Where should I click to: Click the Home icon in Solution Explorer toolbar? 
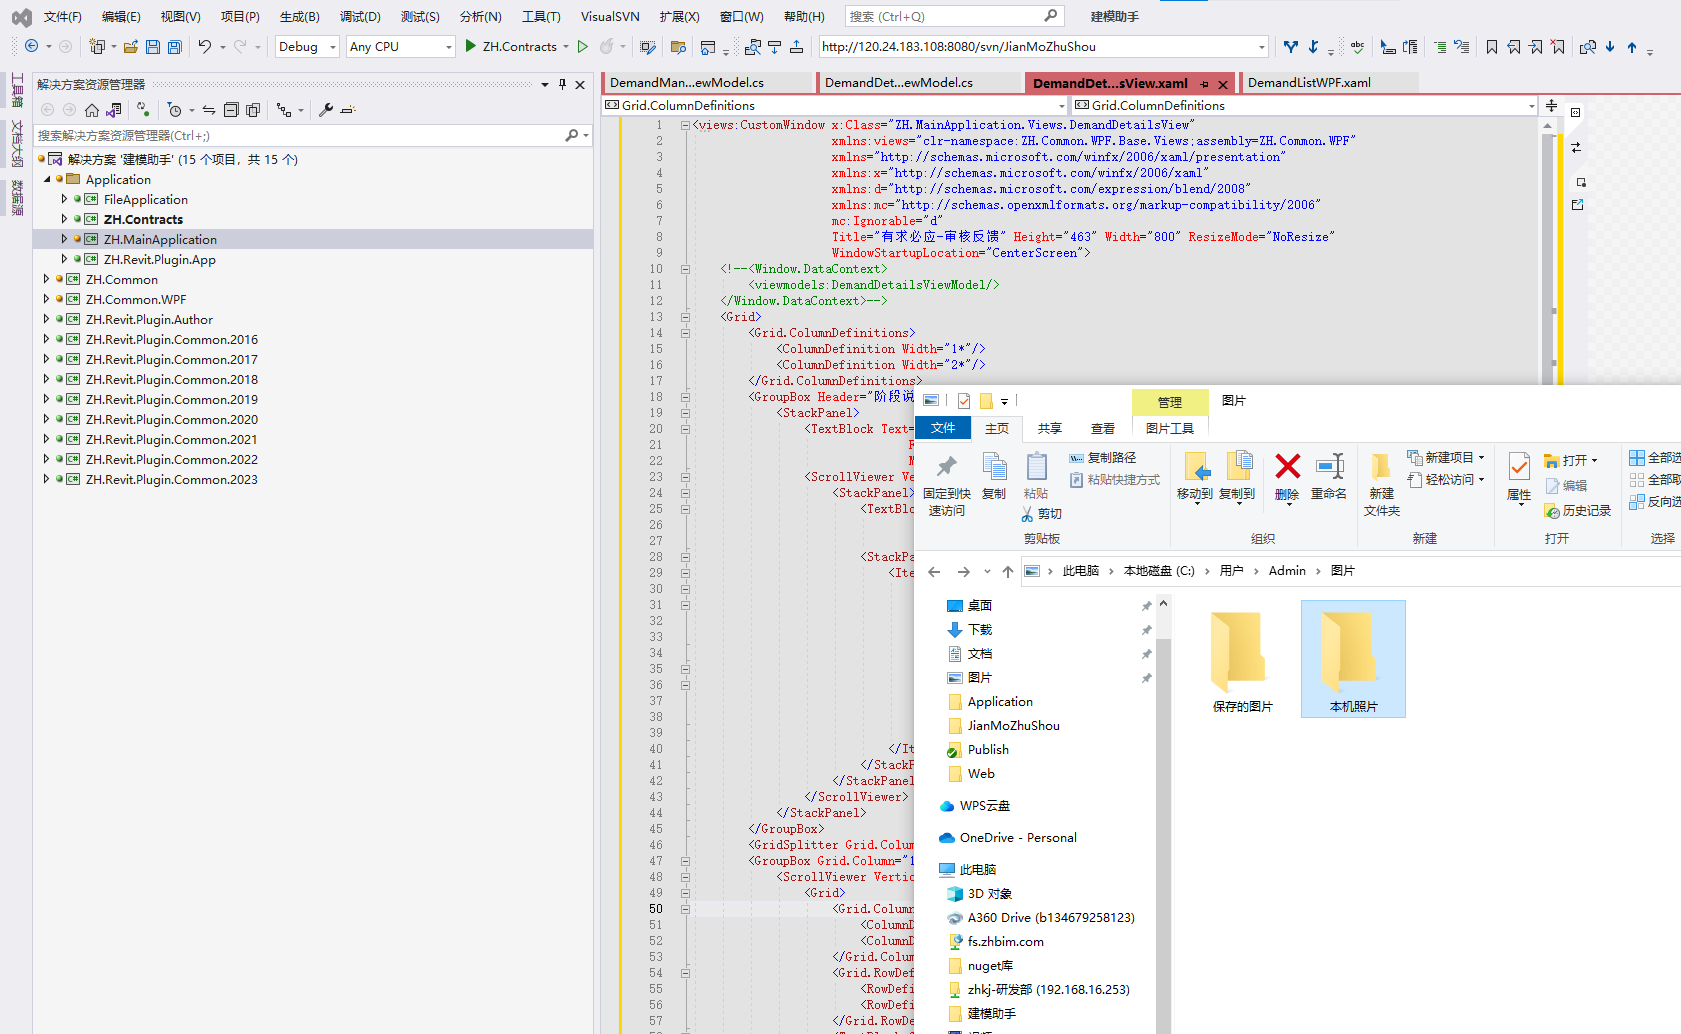(x=92, y=110)
